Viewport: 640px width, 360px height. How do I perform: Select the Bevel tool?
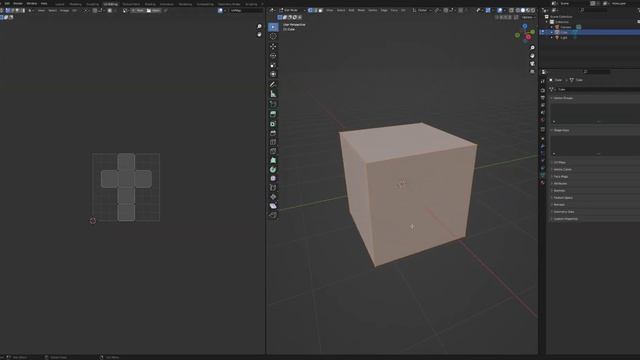coord(273,133)
